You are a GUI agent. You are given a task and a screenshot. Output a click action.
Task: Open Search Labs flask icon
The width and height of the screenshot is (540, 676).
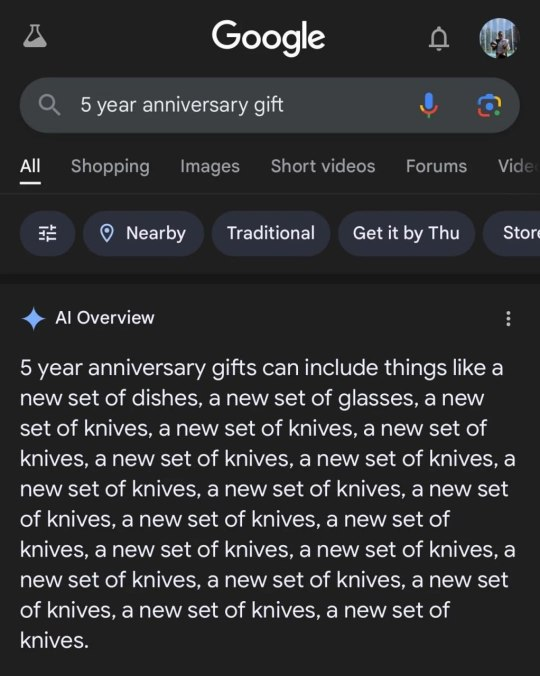(35, 36)
